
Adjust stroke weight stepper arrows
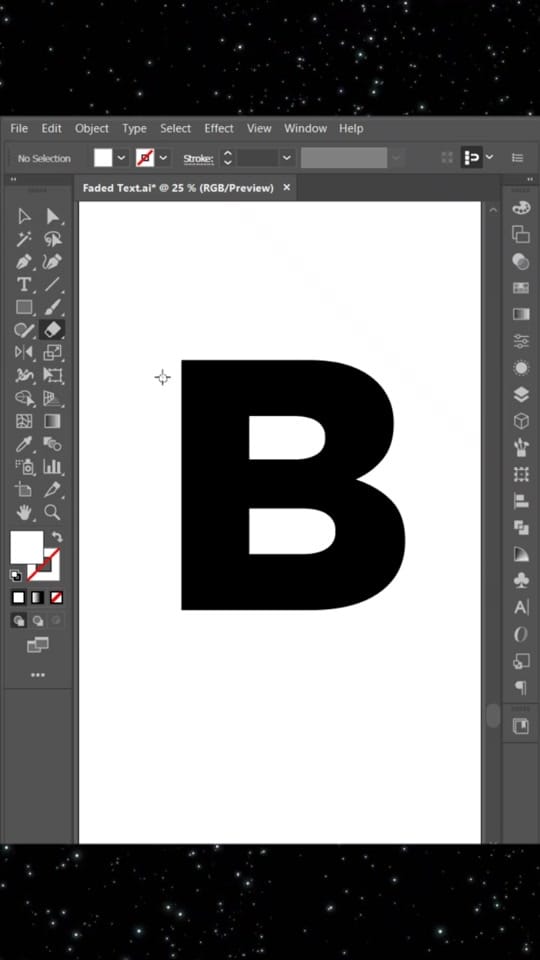[227, 158]
